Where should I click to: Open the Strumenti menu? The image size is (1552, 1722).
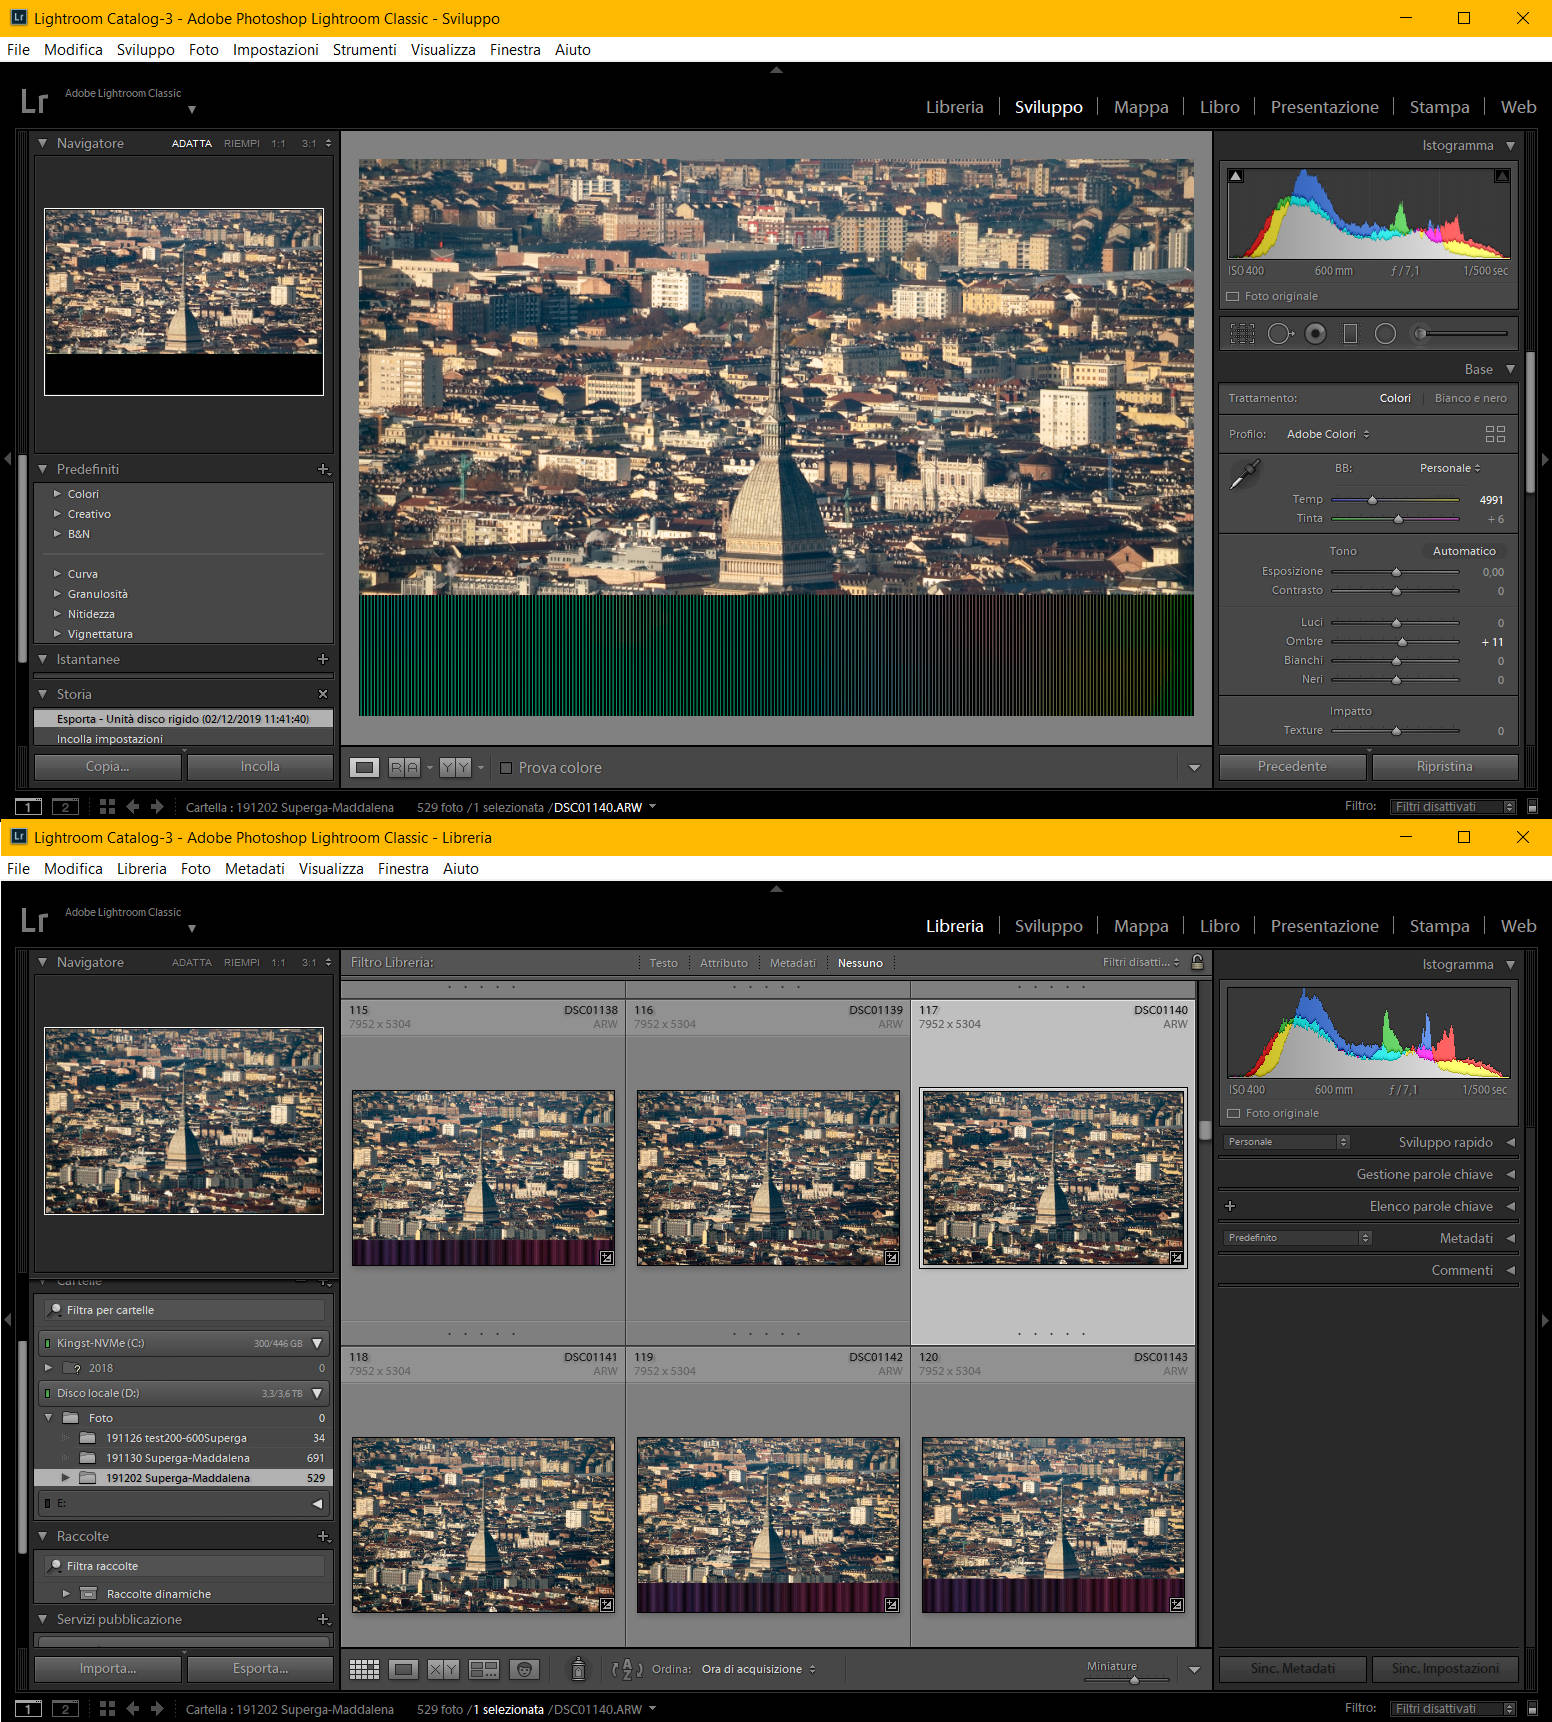pyautogui.click(x=364, y=50)
